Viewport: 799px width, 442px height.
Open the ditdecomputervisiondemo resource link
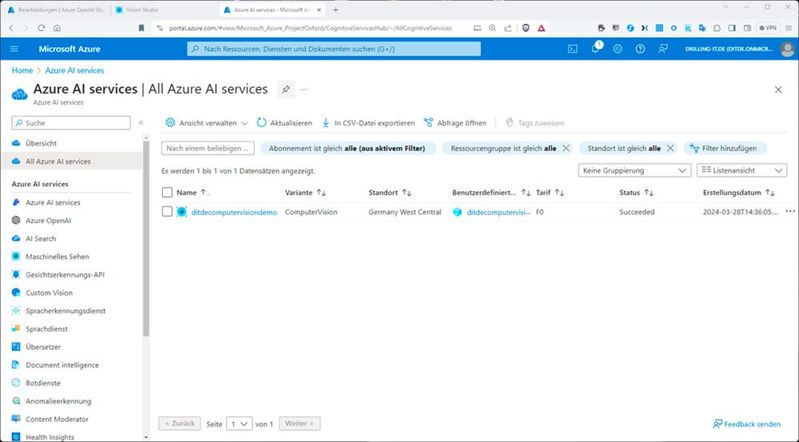click(x=234, y=212)
